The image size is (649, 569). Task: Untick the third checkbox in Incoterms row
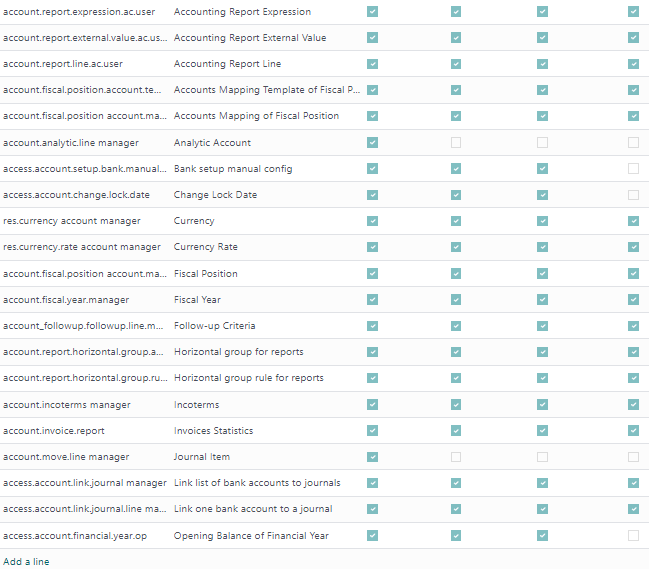(542, 404)
